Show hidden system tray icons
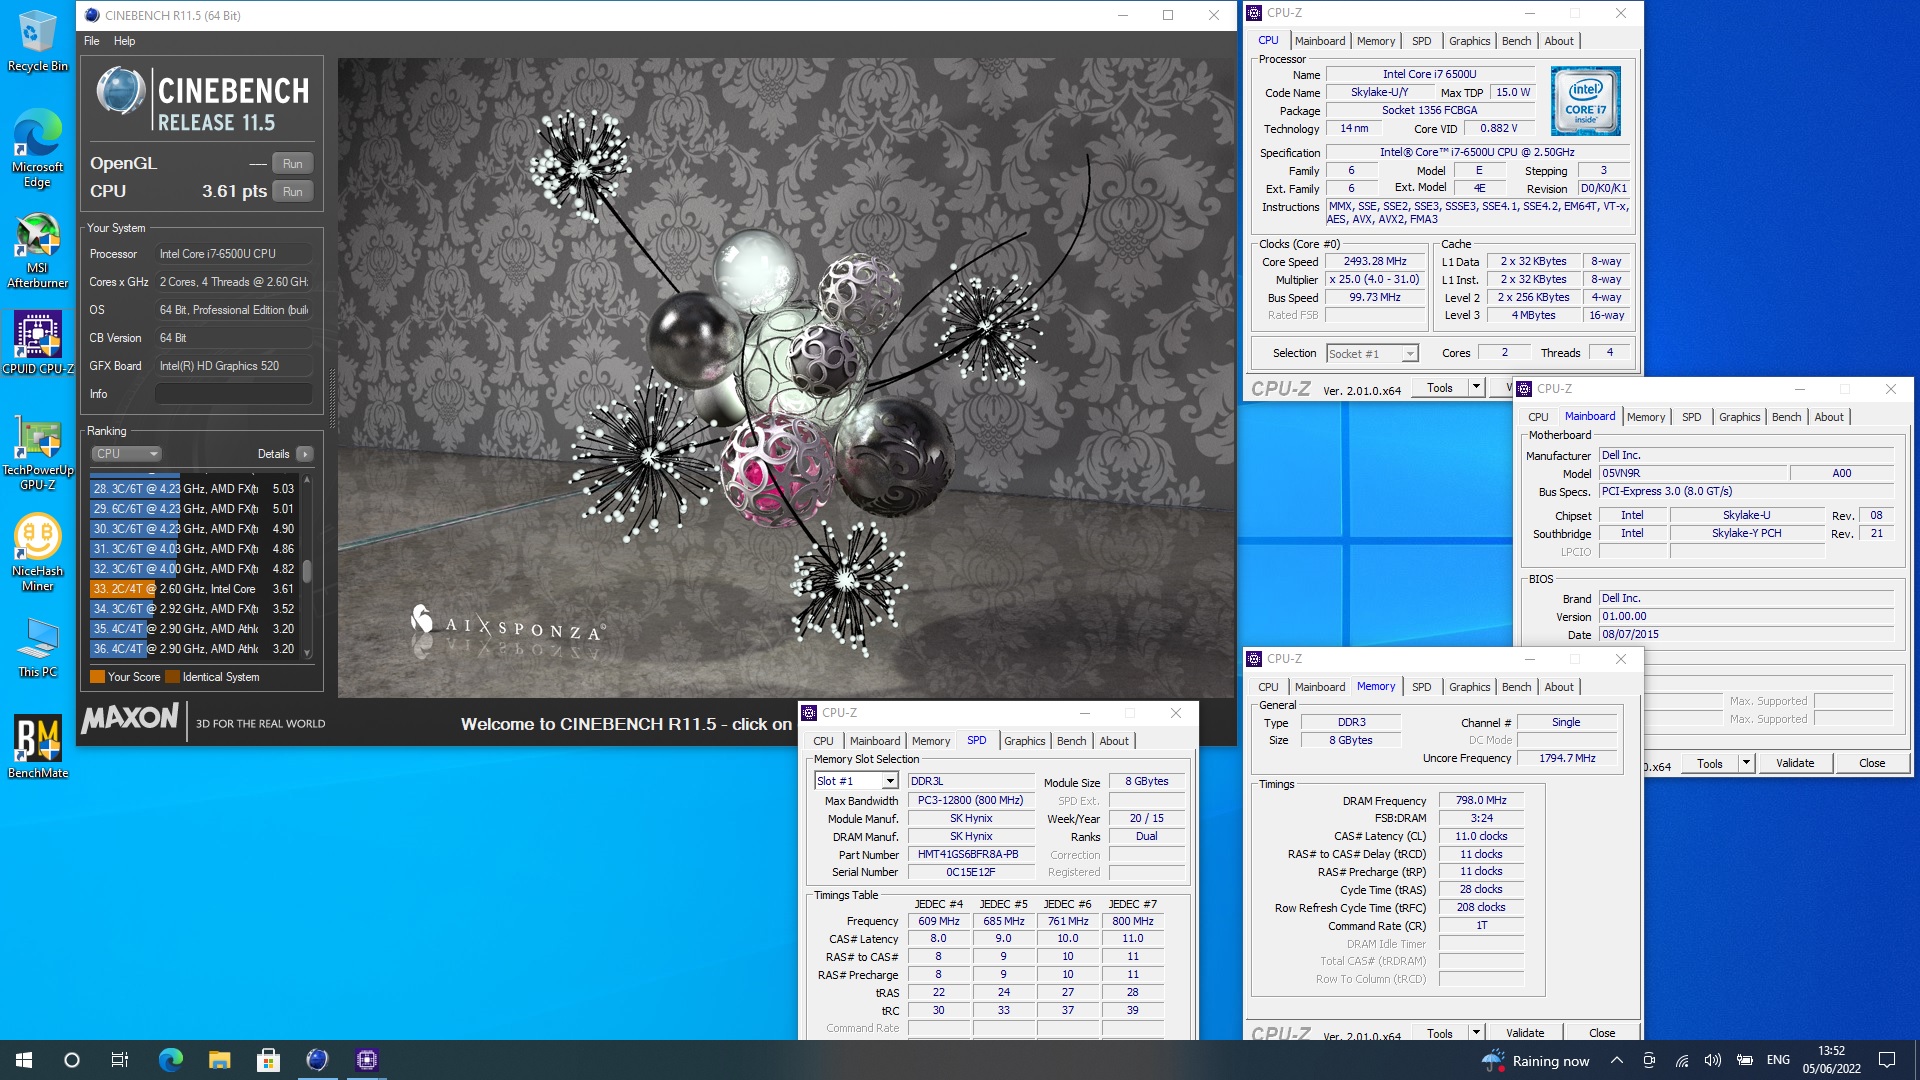The image size is (1920, 1080). coord(1617,1060)
